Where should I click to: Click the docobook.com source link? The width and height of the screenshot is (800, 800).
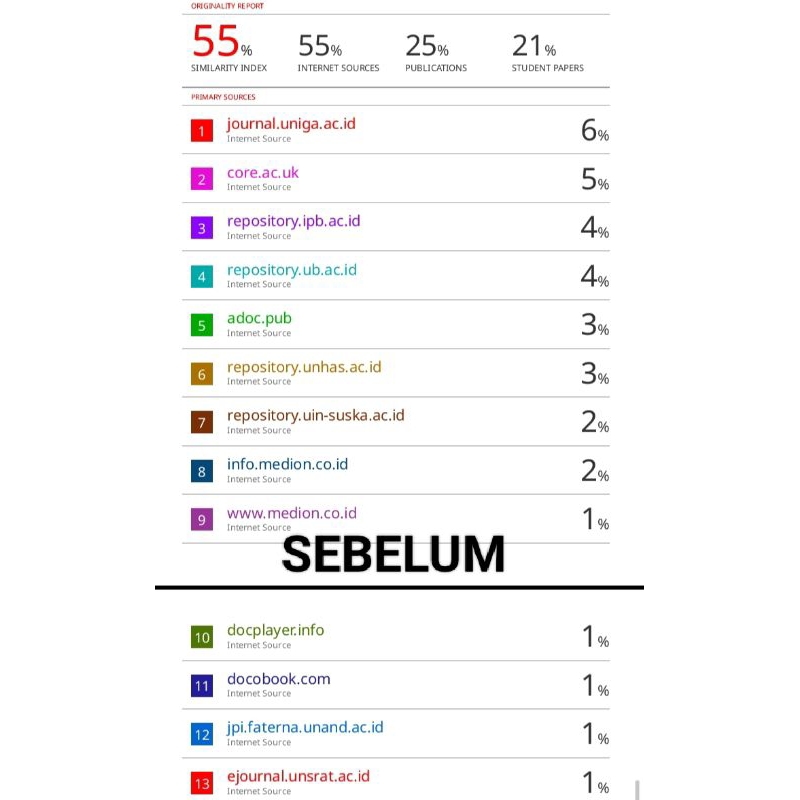pos(278,679)
